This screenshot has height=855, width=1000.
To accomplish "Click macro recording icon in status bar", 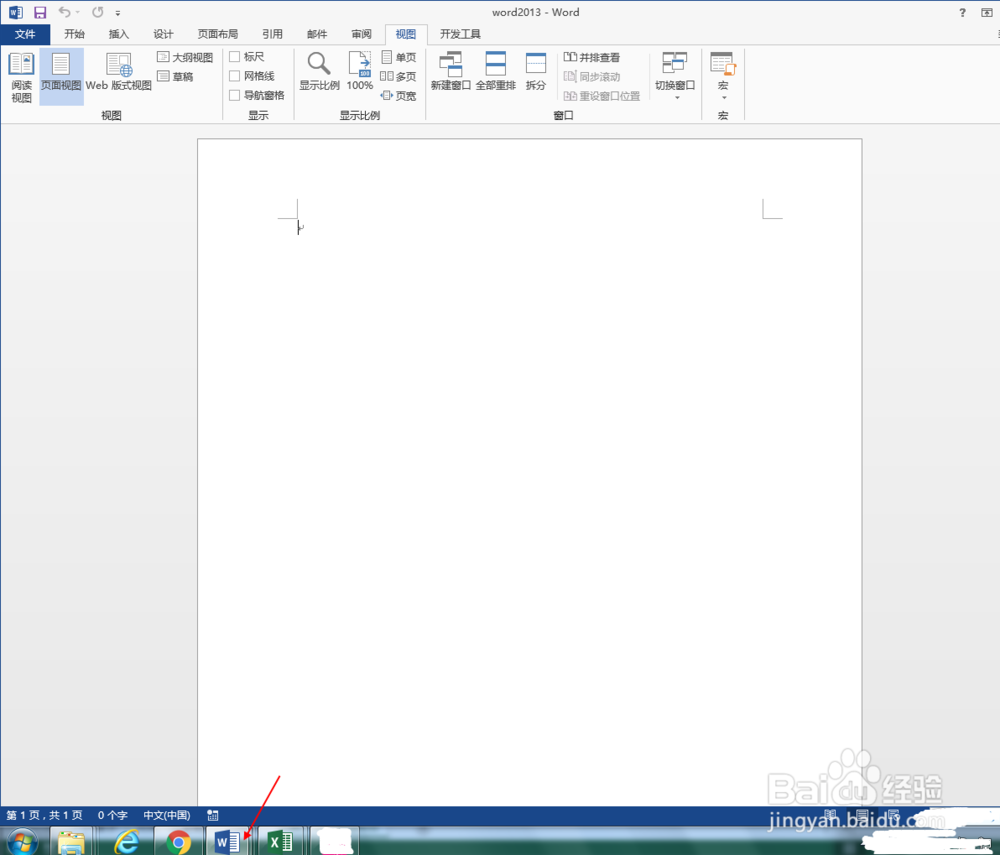I will [213, 815].
